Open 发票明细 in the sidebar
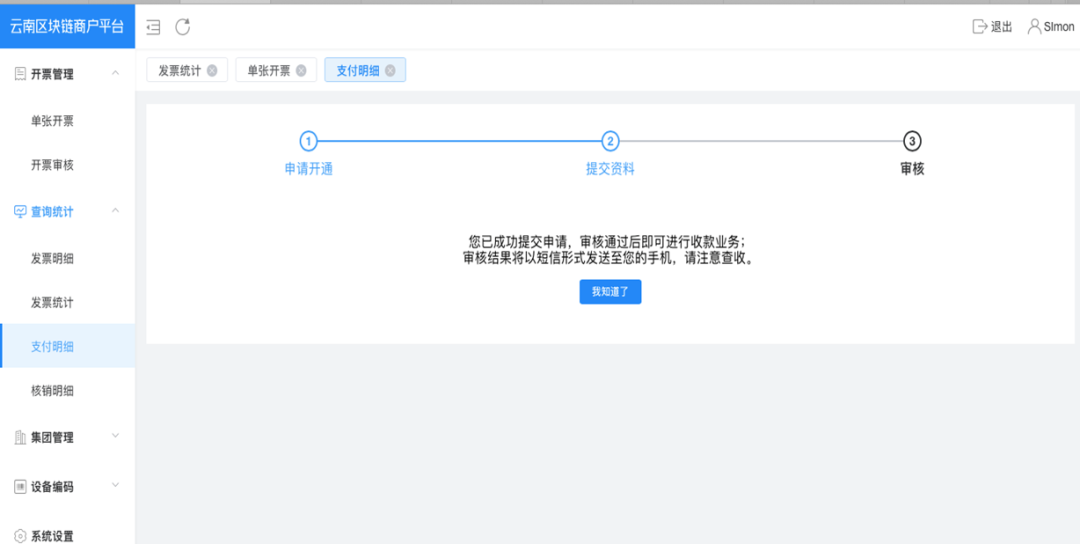Viewport: 1080px width, 544px height. (x=52, y=259)
